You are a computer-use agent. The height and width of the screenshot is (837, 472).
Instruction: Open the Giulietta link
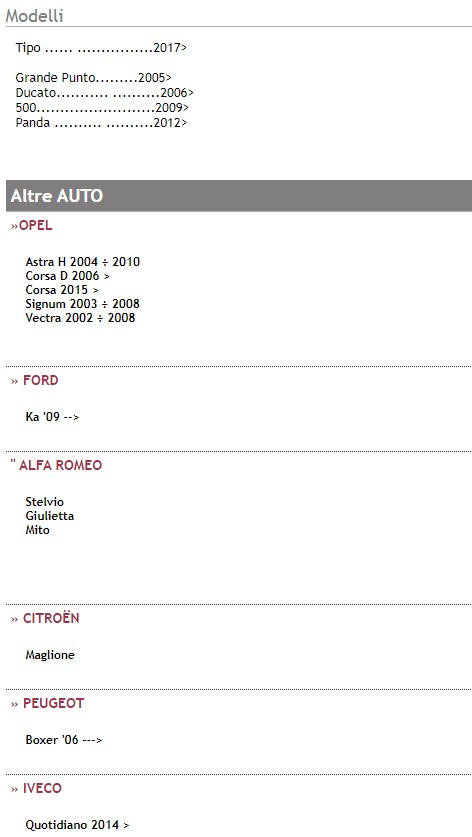[x=50, y=516]
